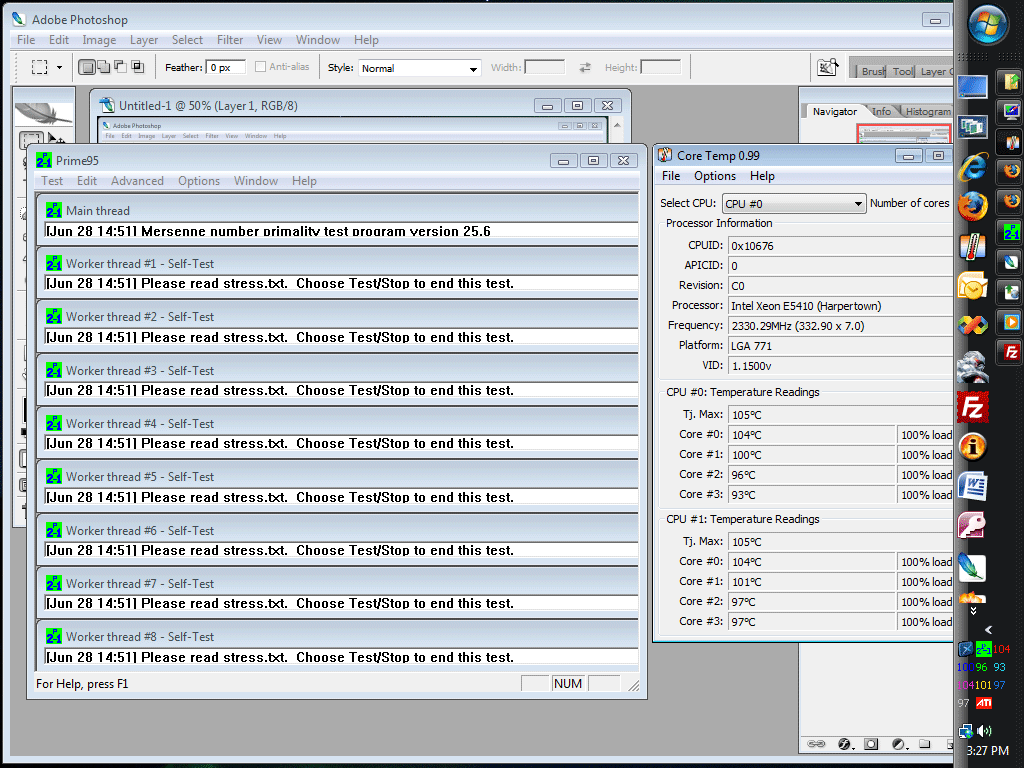Select 'Worker thread #8 - Self-Test' title

click(x=140, y=637)
